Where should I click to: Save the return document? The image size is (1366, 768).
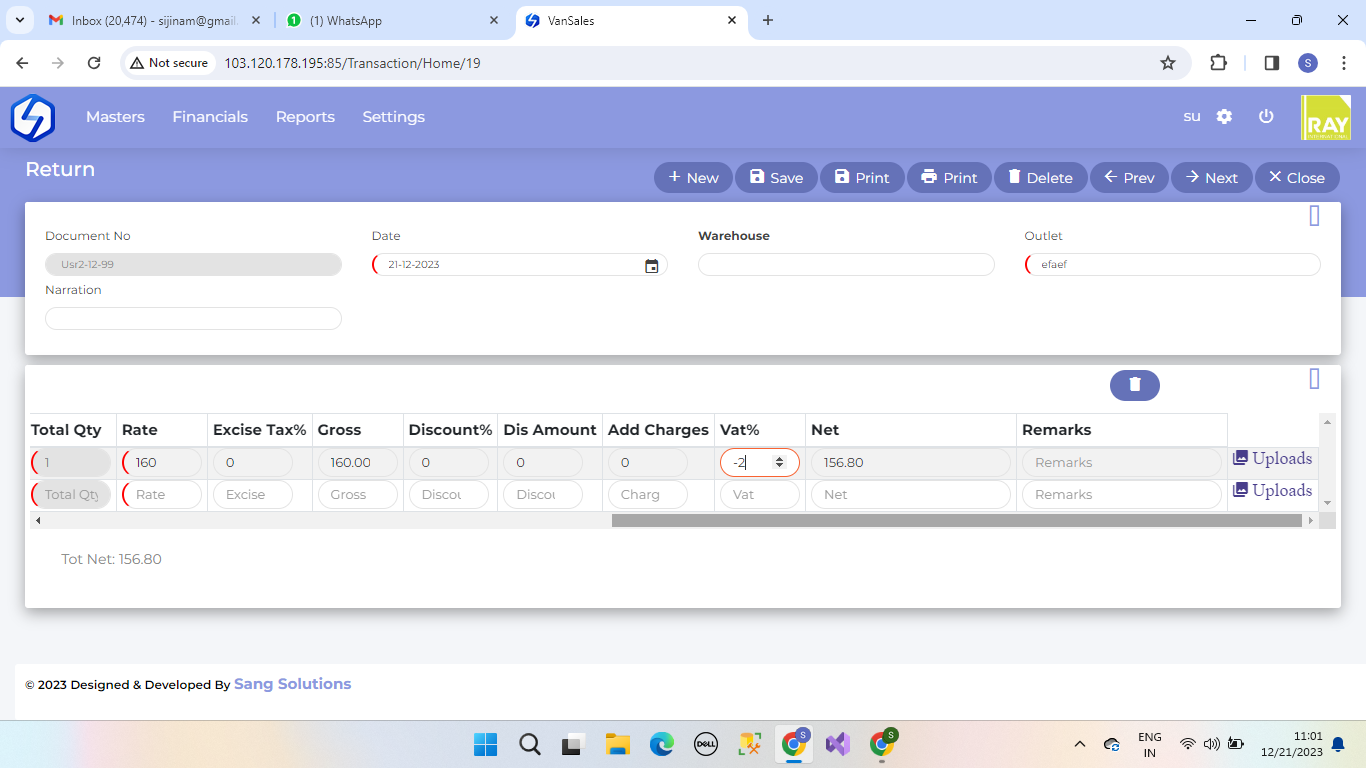click(x=776, y=177)
